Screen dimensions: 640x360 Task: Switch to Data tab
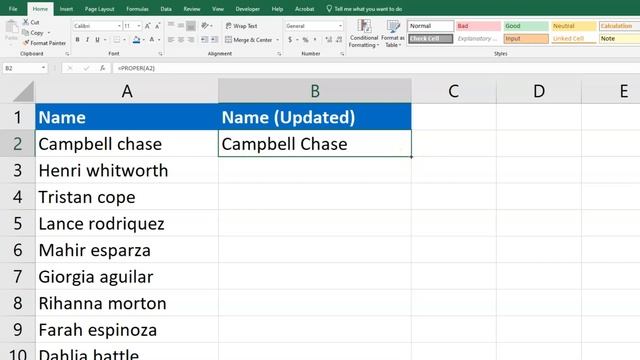[x=166, y=9]
